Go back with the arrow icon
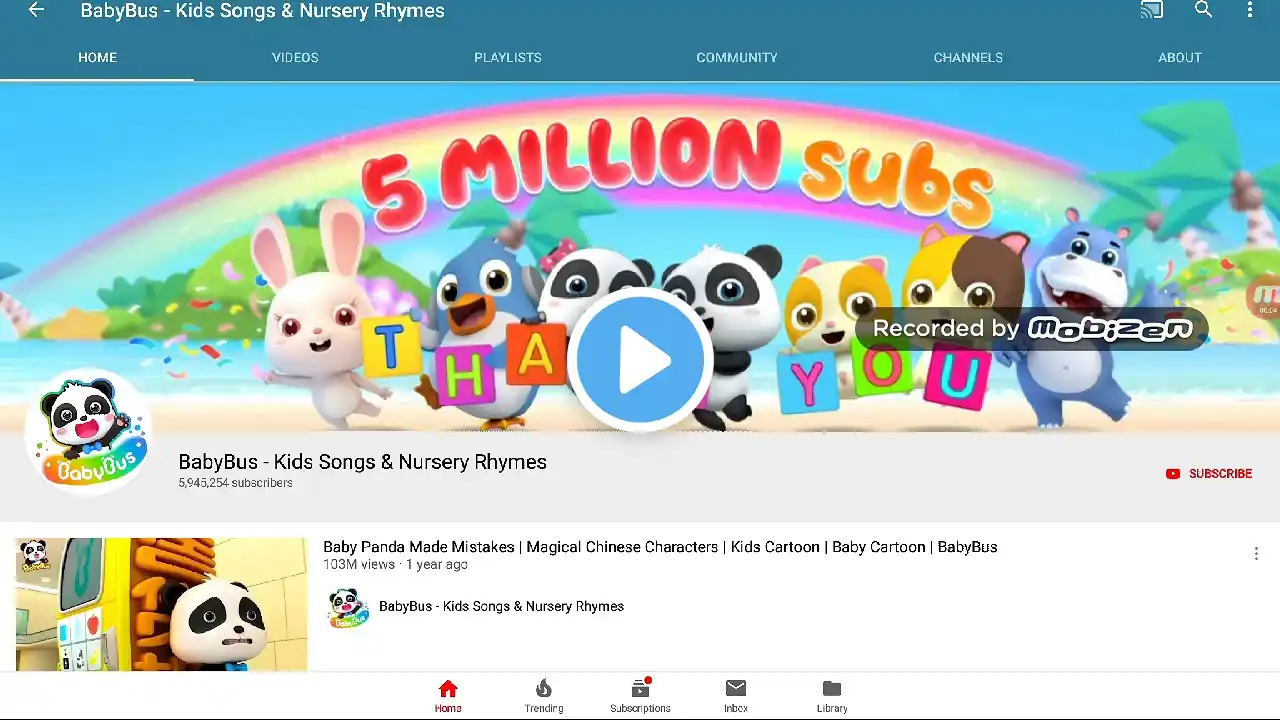 point(36,10)
